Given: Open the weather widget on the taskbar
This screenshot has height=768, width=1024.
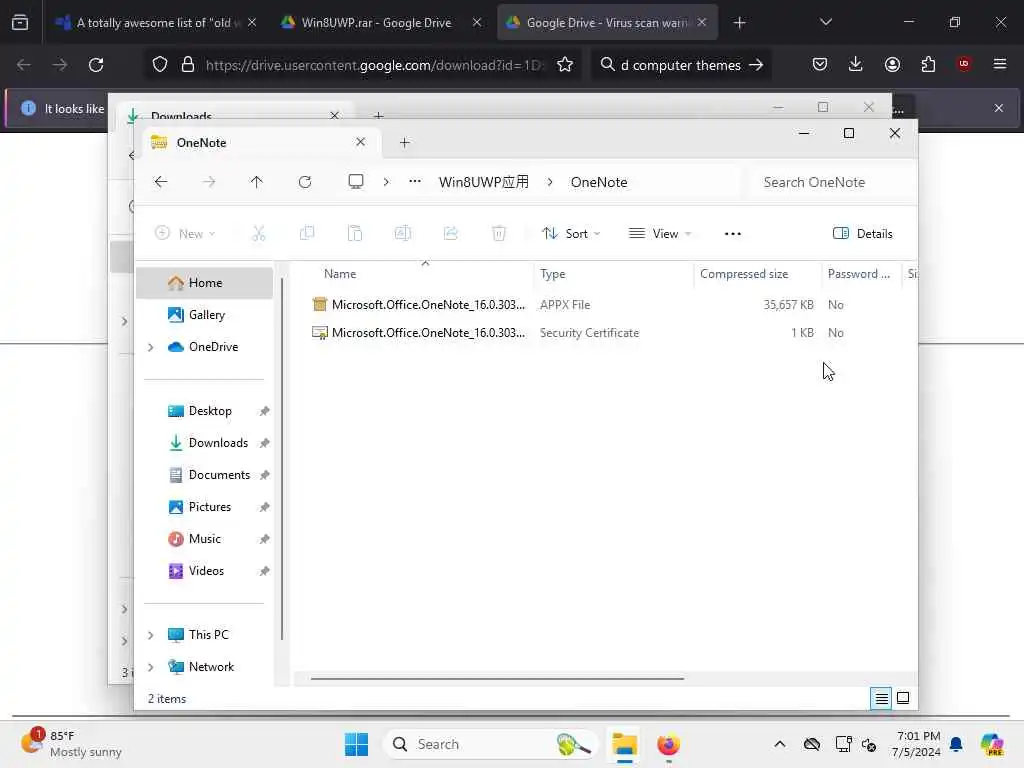Looking at the screenshot, I should 71,744.
